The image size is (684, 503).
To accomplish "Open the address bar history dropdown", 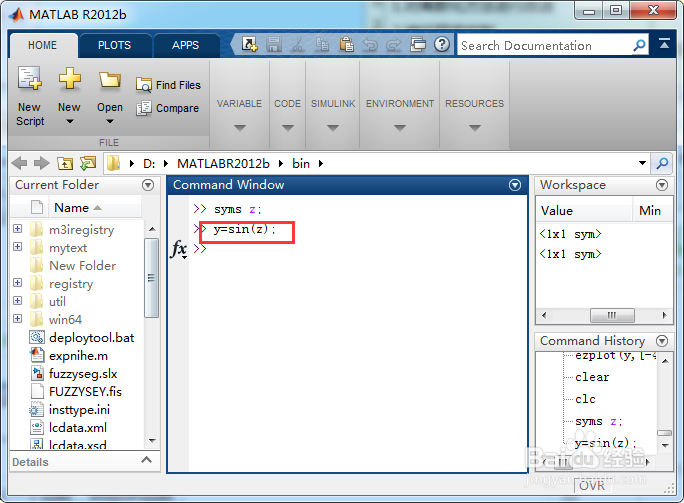I will pyautogui.click(x=642, y=163).
